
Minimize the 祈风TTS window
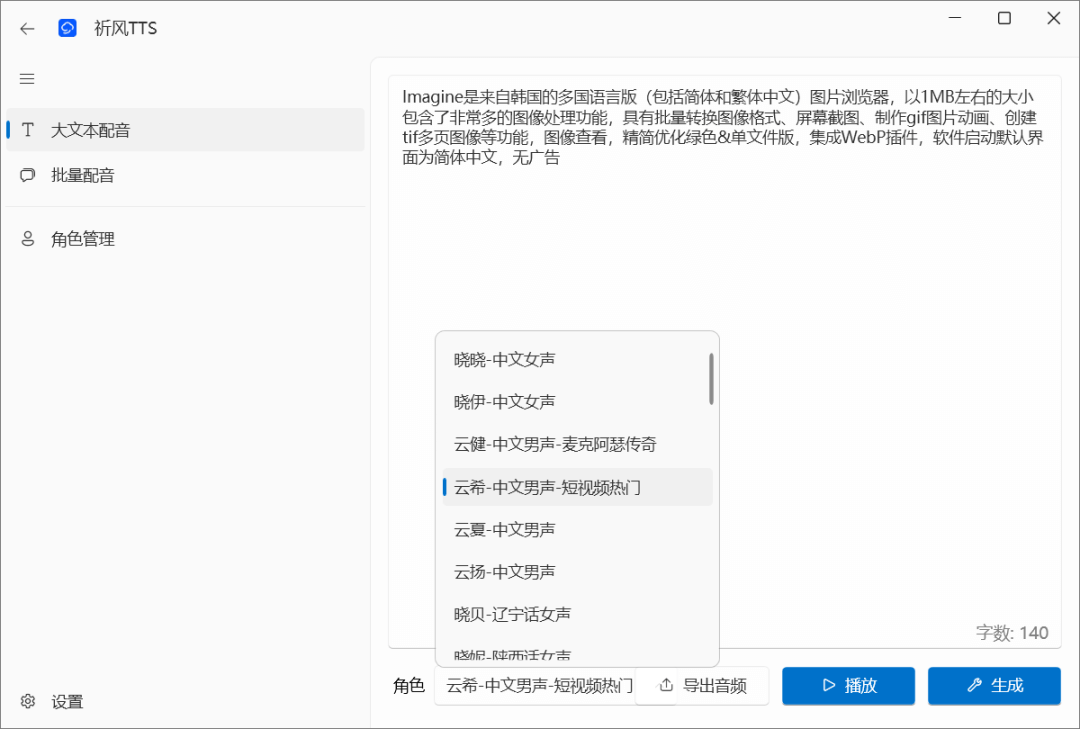[x=955, y=19]
